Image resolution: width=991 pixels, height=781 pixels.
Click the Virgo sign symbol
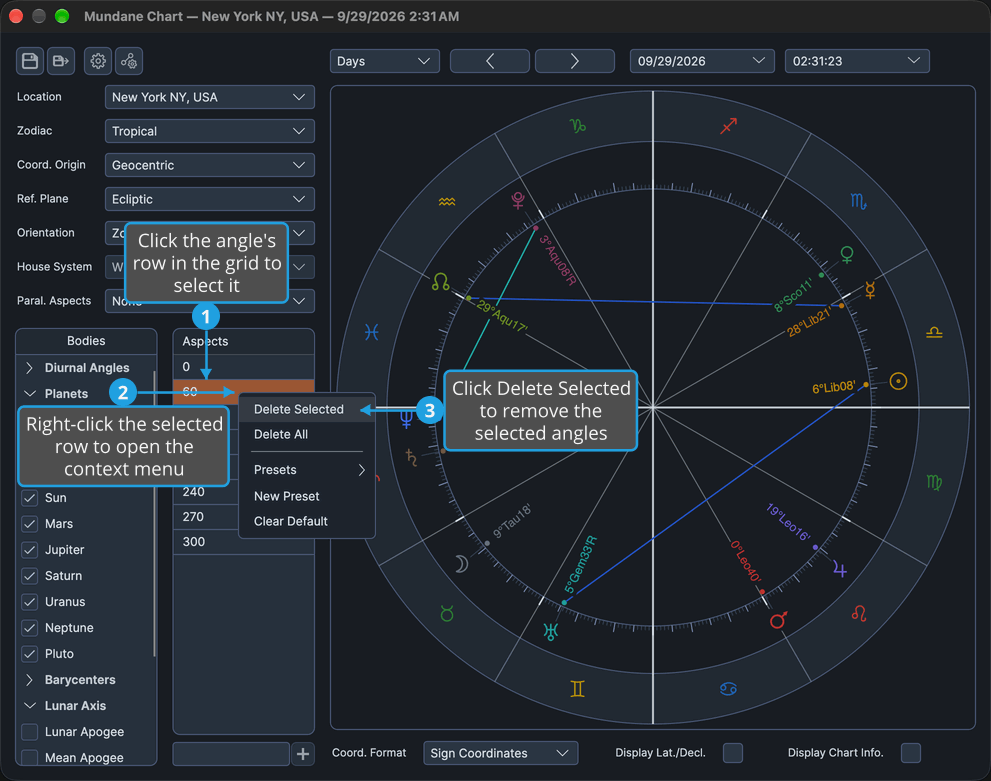click(934, 483)
